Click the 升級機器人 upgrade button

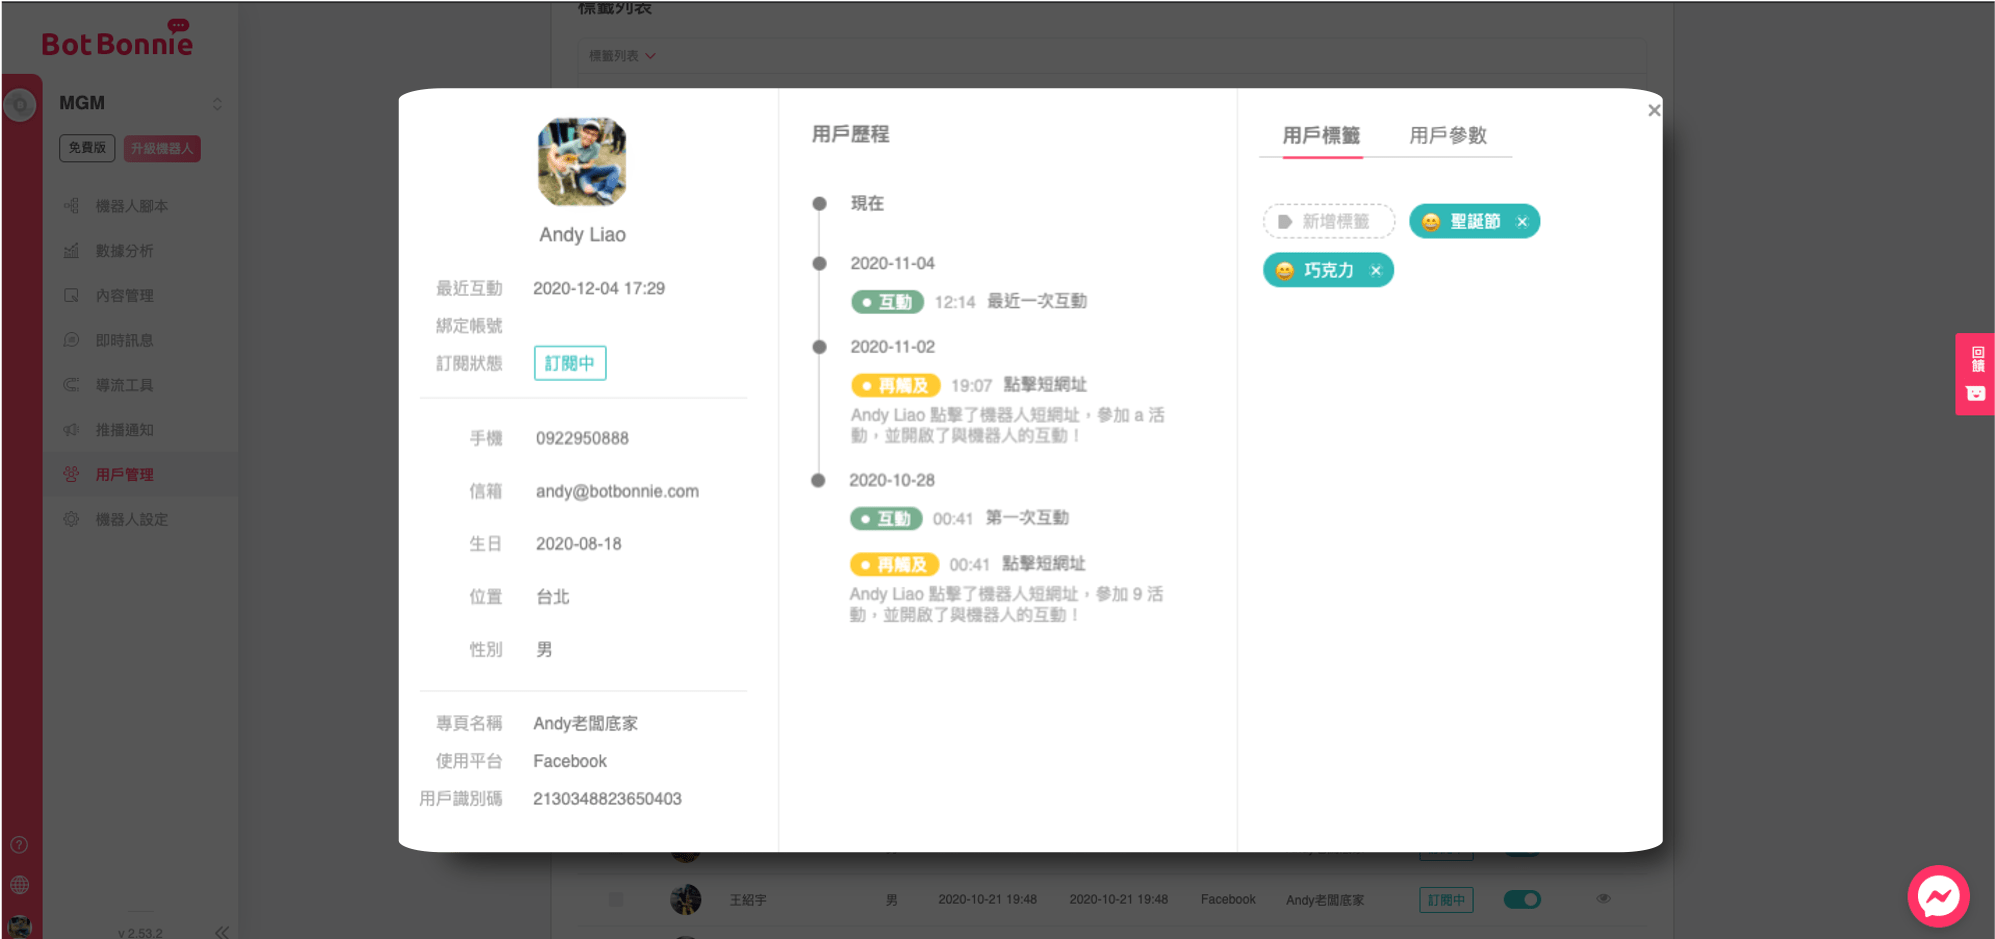pyautogui.click(x=162, y=149)
